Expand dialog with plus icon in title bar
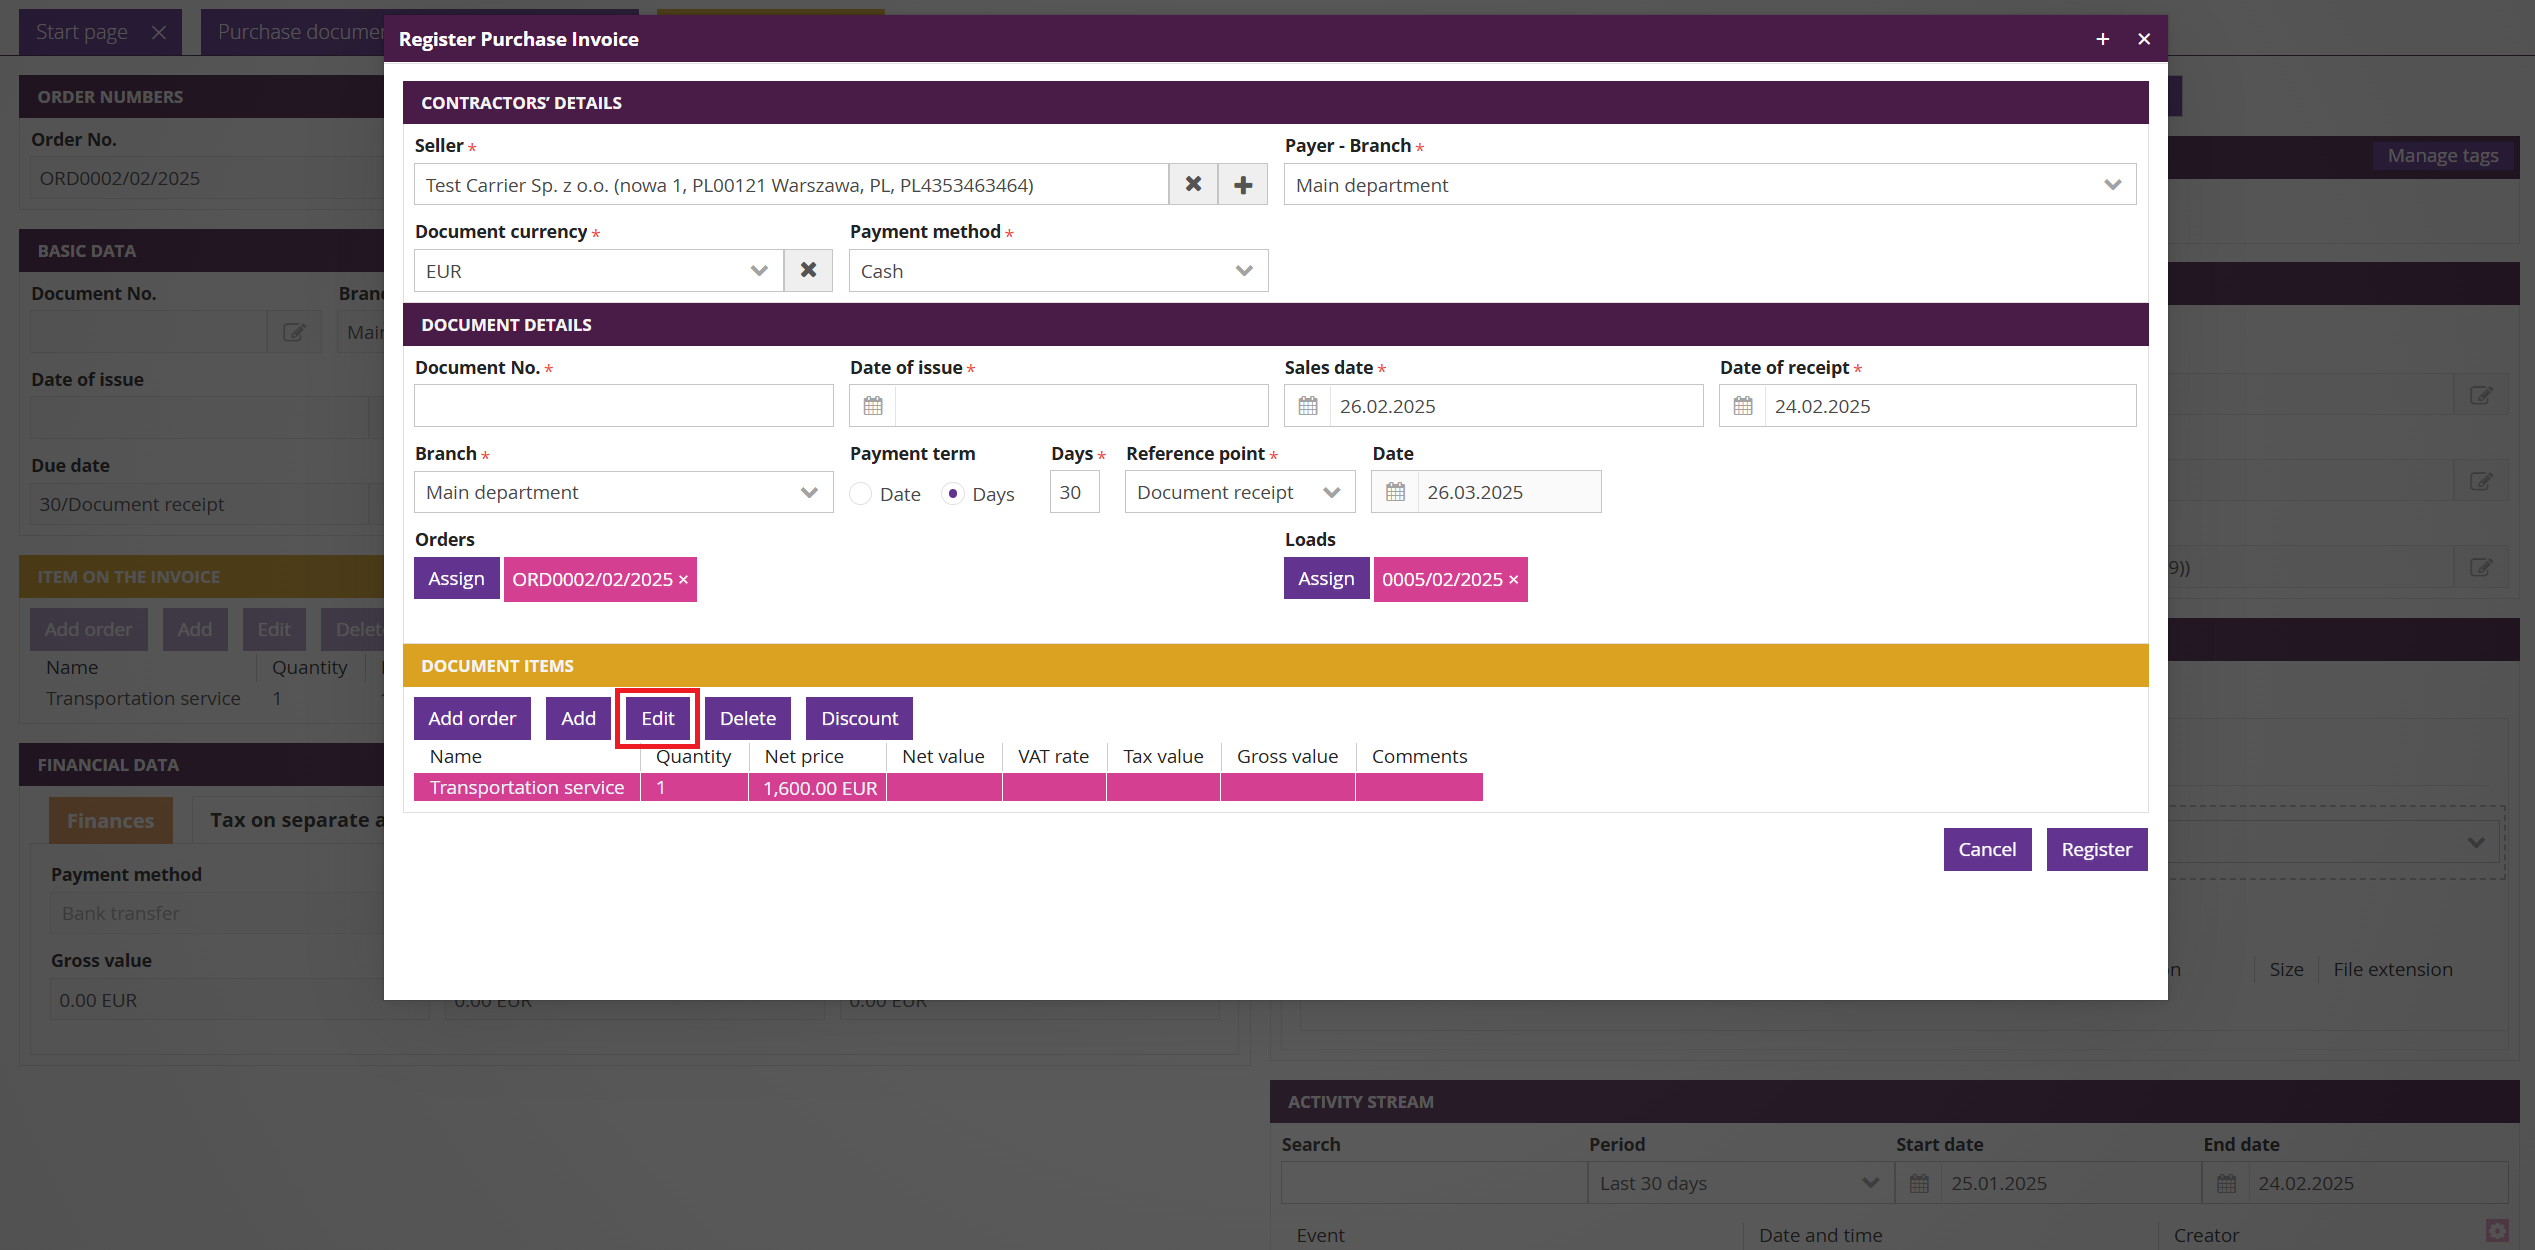 2103,39
